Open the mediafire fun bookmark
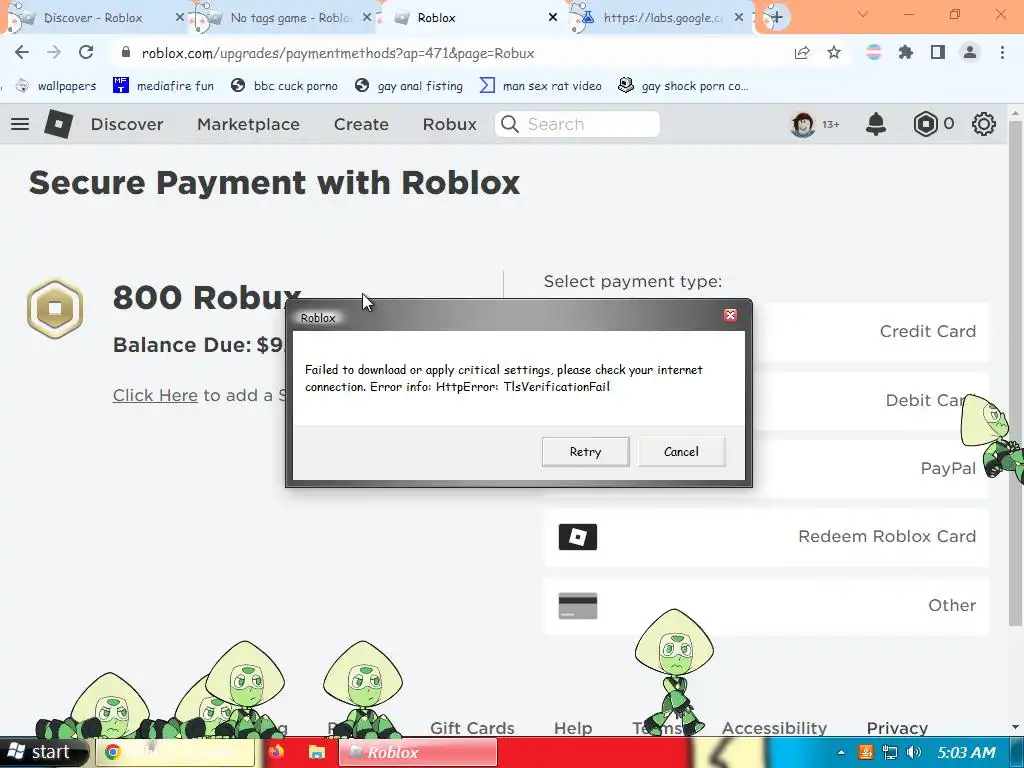The width and height of the screenshot is (1024, 768). (x=163, y=86)
